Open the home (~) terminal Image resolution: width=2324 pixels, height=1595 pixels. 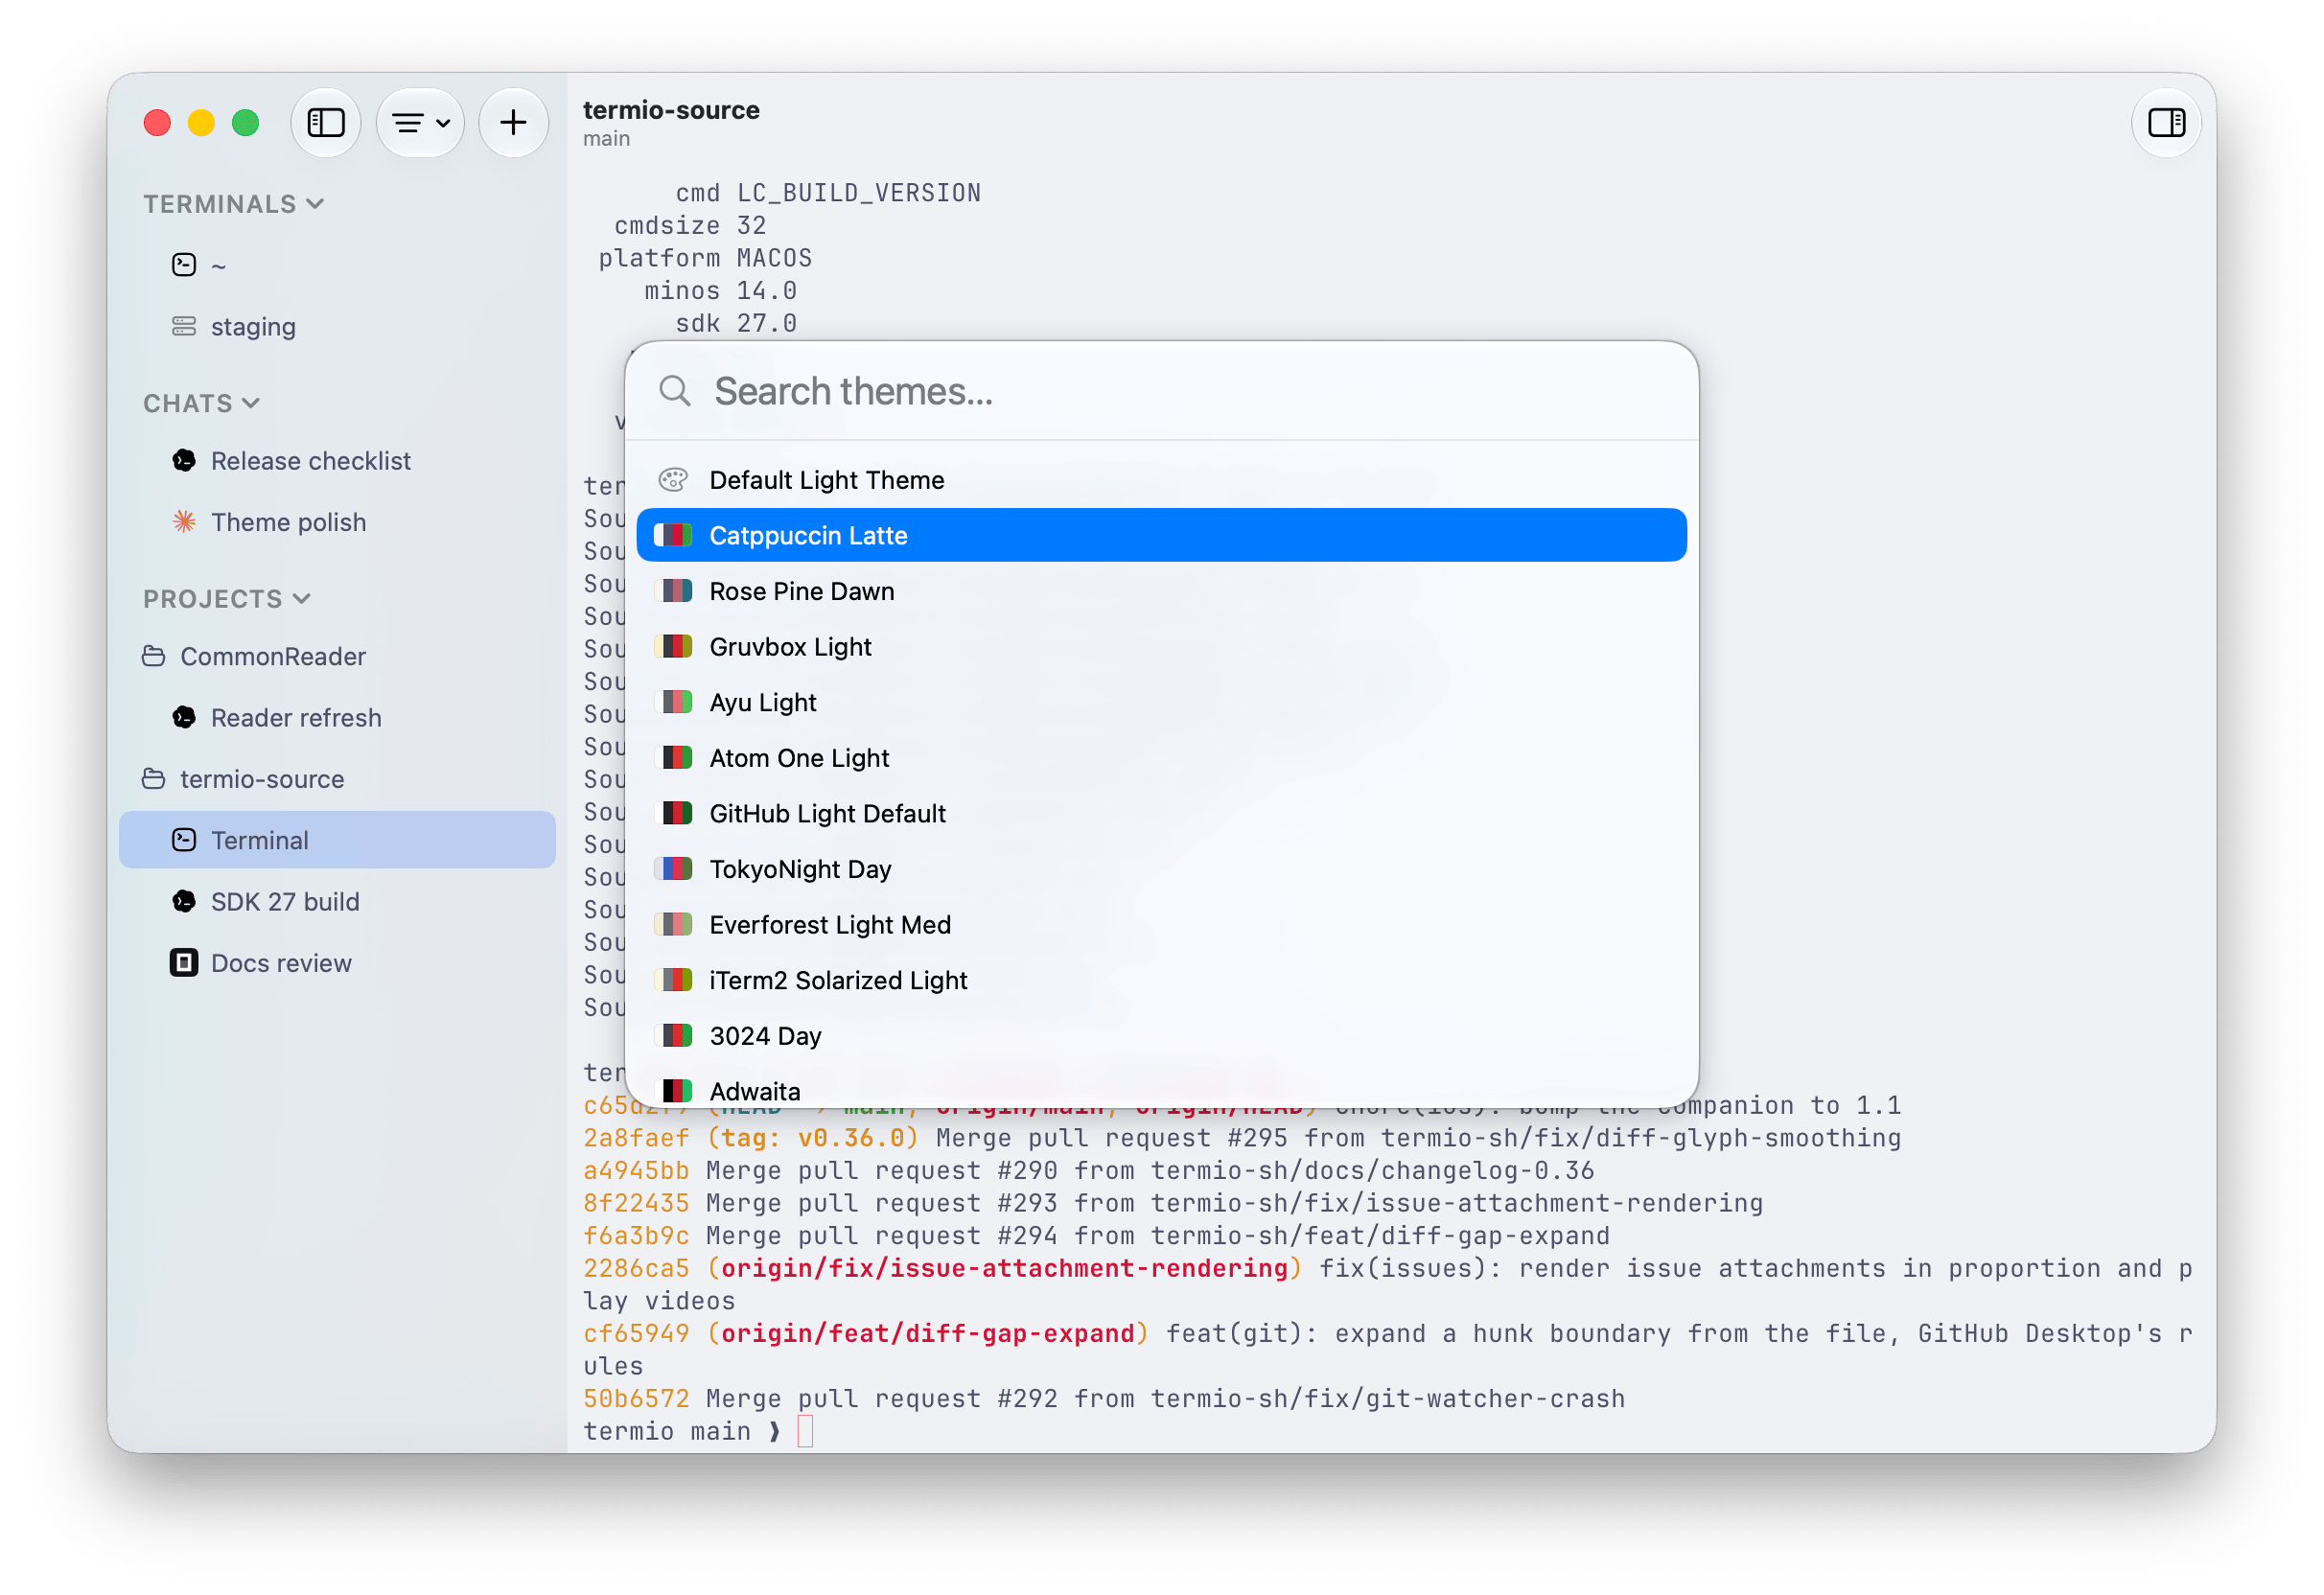coord(337,265)
